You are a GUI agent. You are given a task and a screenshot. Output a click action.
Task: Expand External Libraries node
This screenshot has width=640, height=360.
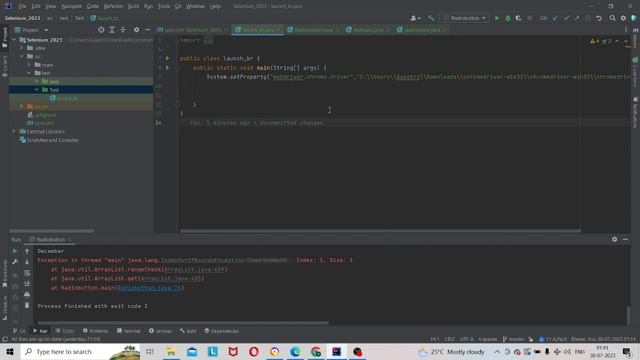[14, 131]
